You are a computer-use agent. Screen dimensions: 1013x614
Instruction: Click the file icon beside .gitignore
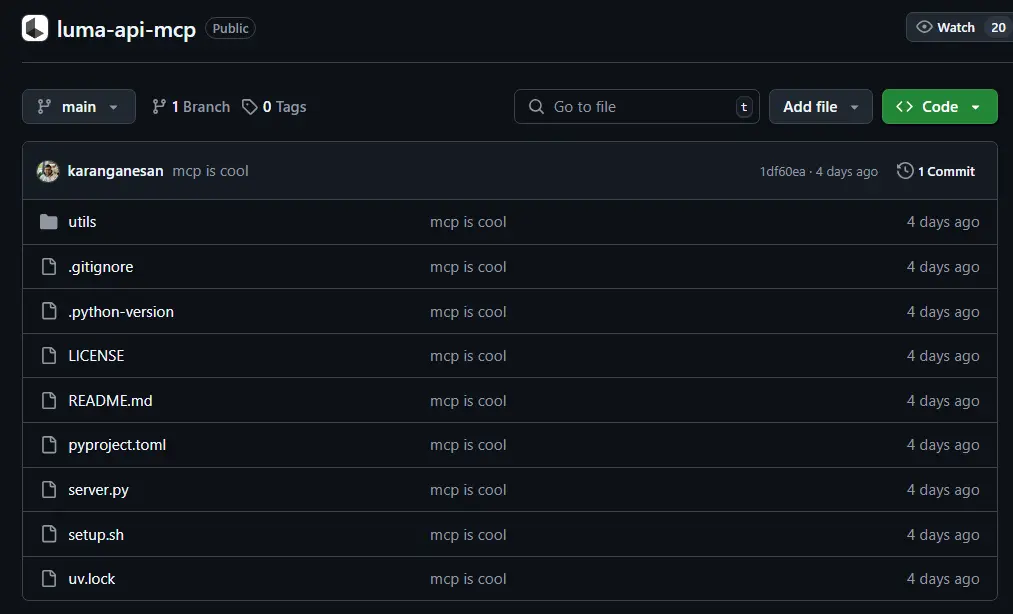[49, 267]
